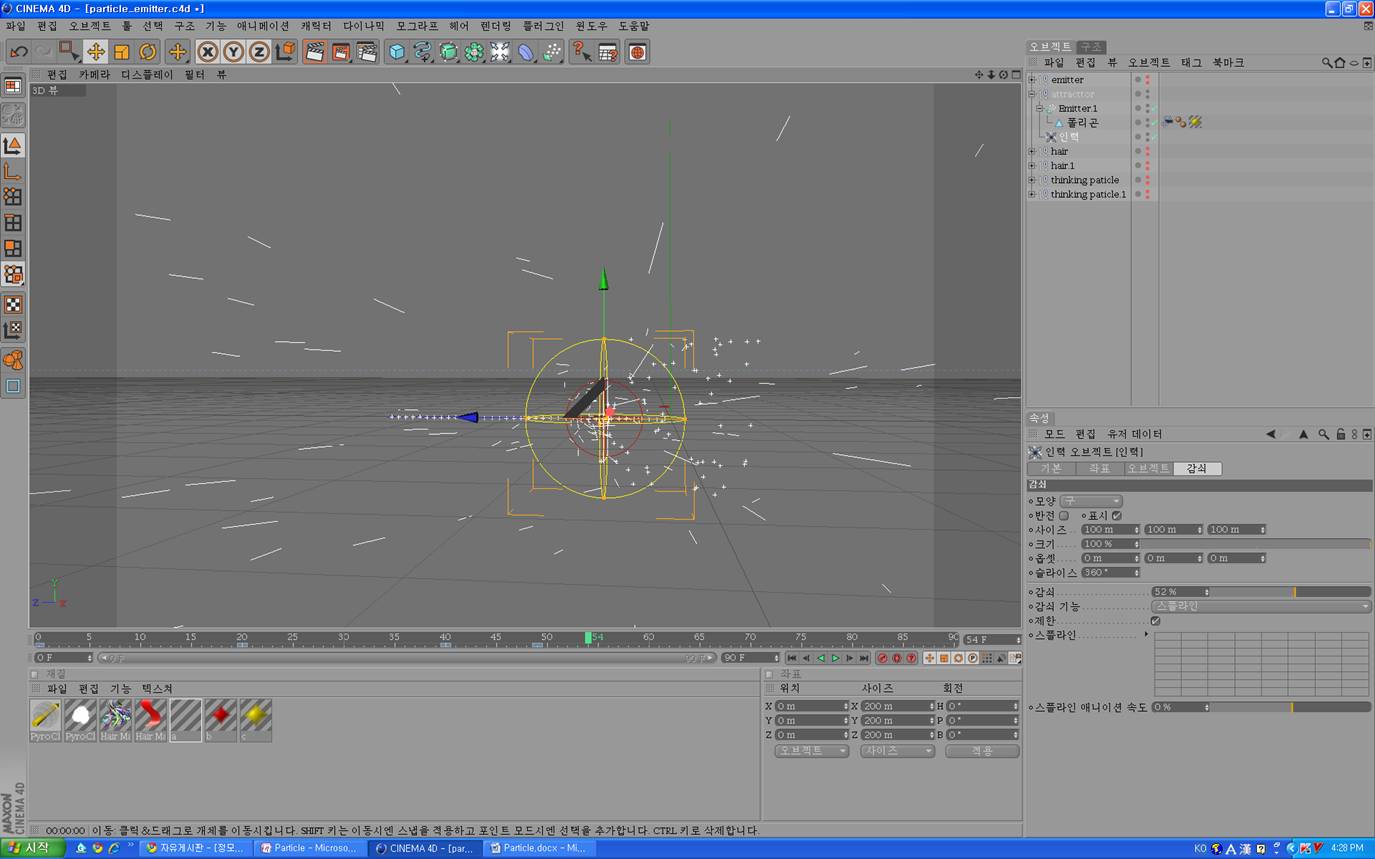Expand the emitter object in tree
The width and height of the screenshot is (1375, 859).
1032,80
